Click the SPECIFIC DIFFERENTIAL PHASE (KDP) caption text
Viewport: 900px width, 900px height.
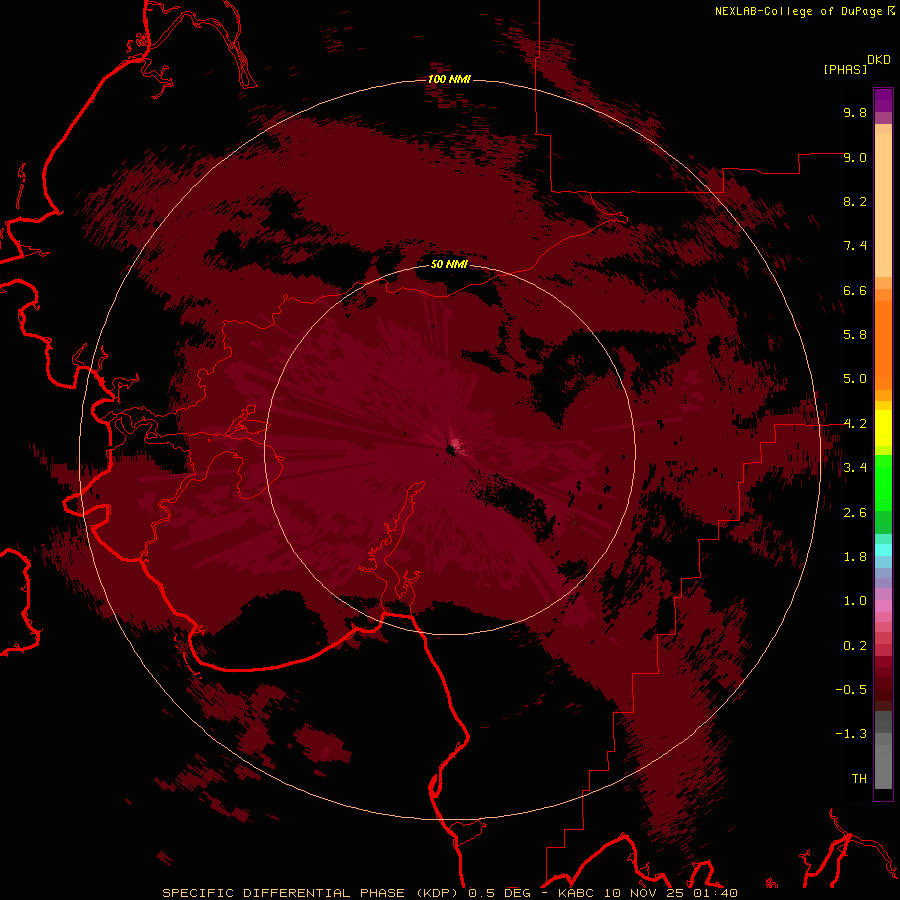313,893
